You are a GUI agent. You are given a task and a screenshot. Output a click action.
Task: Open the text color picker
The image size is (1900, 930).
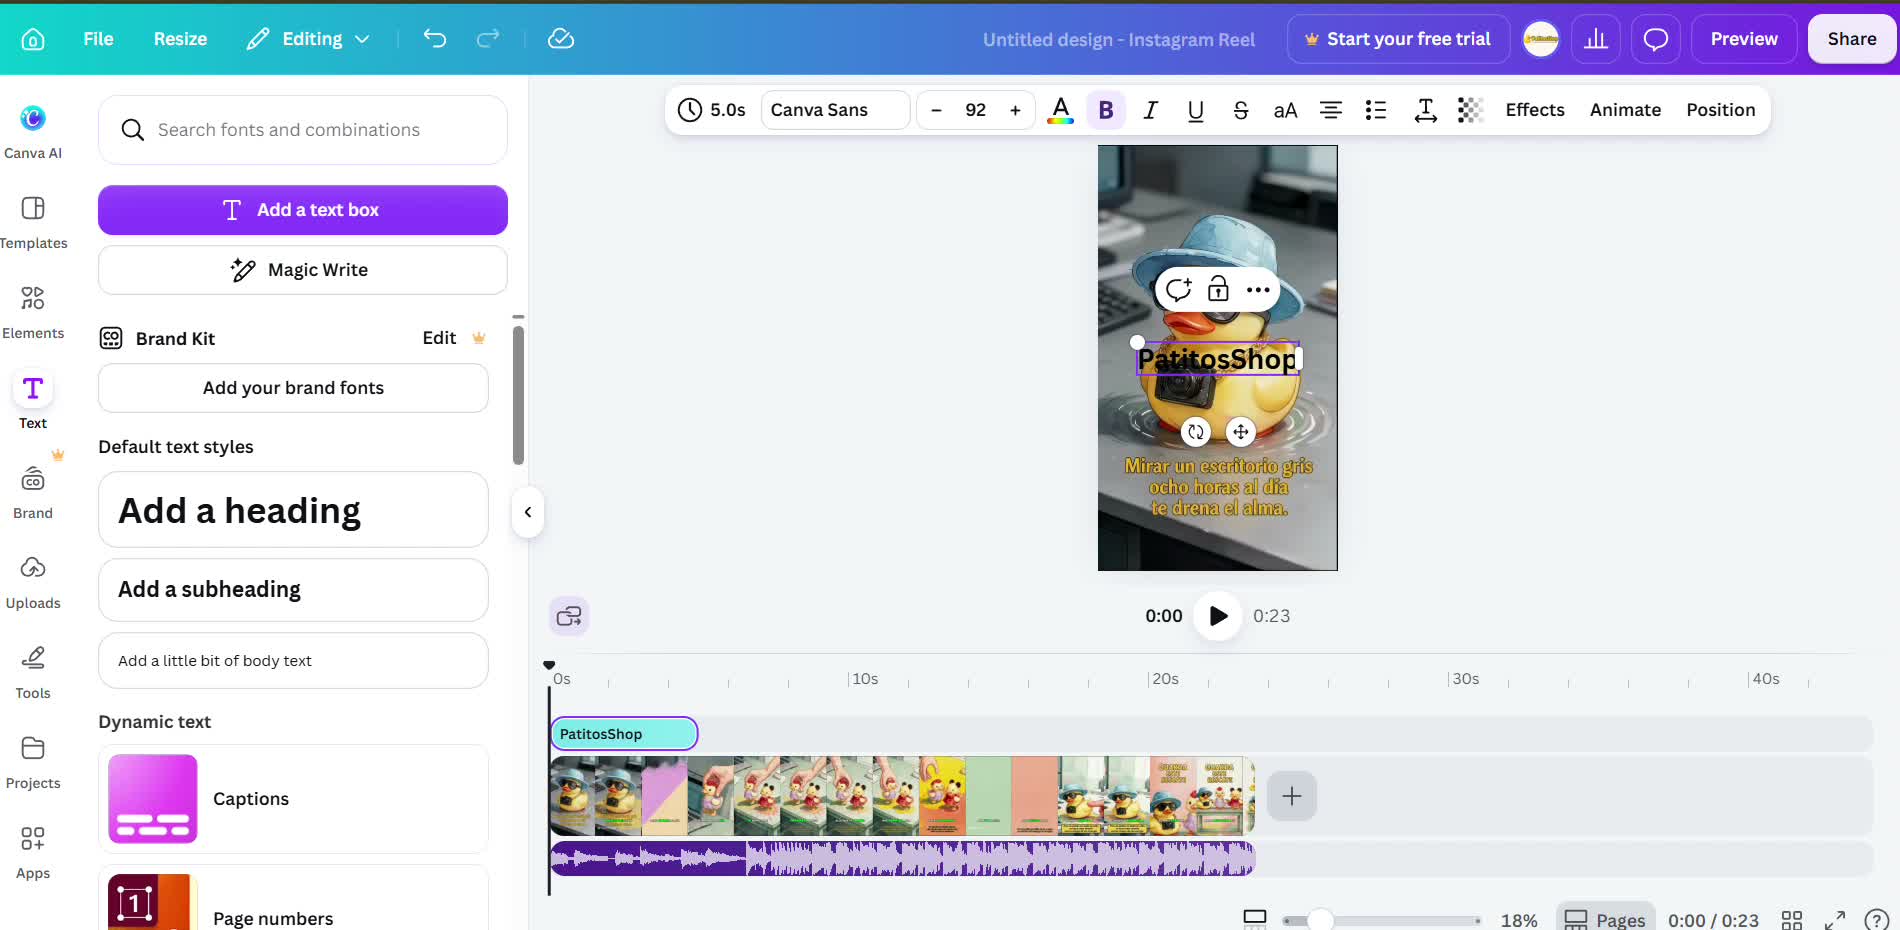click(1061, 110)
